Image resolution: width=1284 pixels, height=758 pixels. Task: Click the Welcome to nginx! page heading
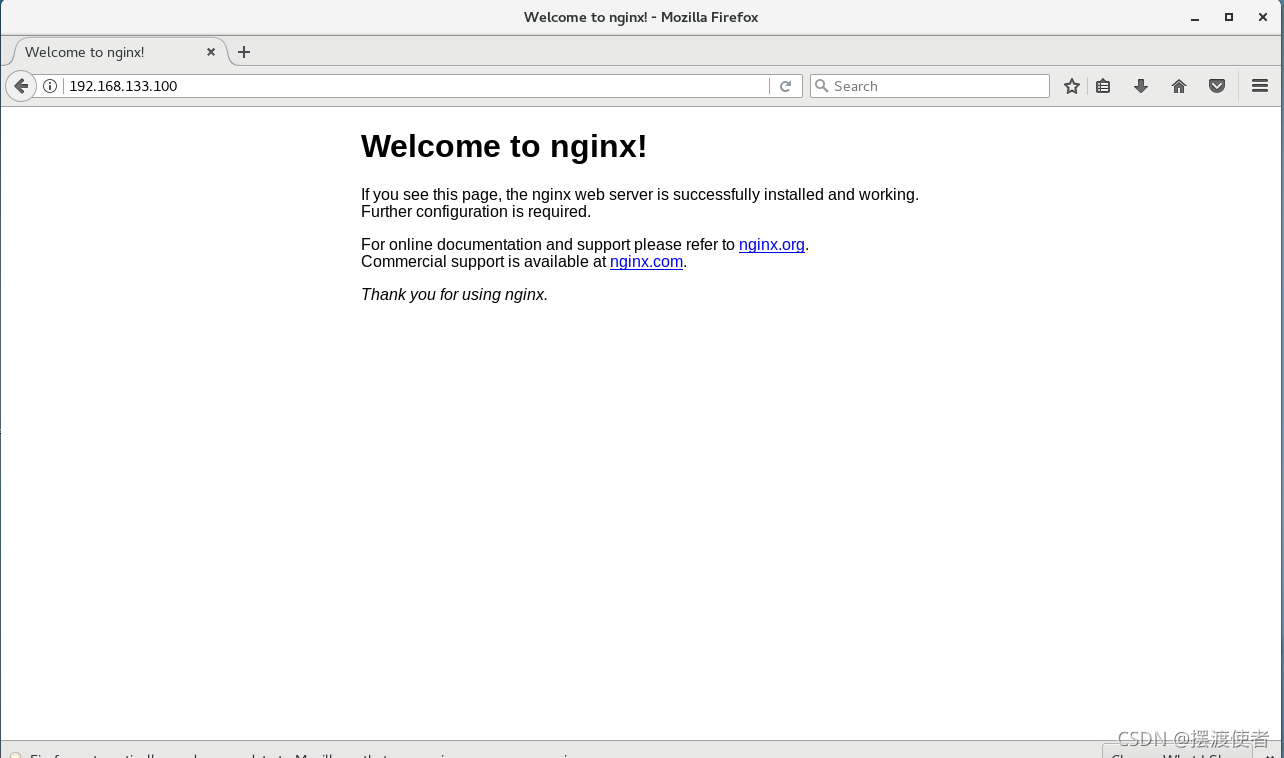tap(504, 146)
